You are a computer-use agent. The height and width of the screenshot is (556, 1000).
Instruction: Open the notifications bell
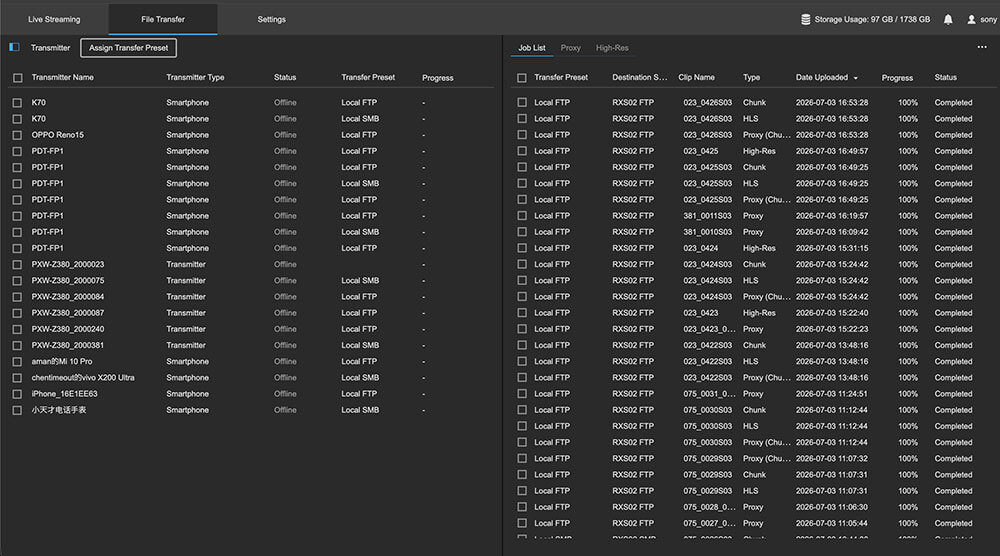pos(948,20)
